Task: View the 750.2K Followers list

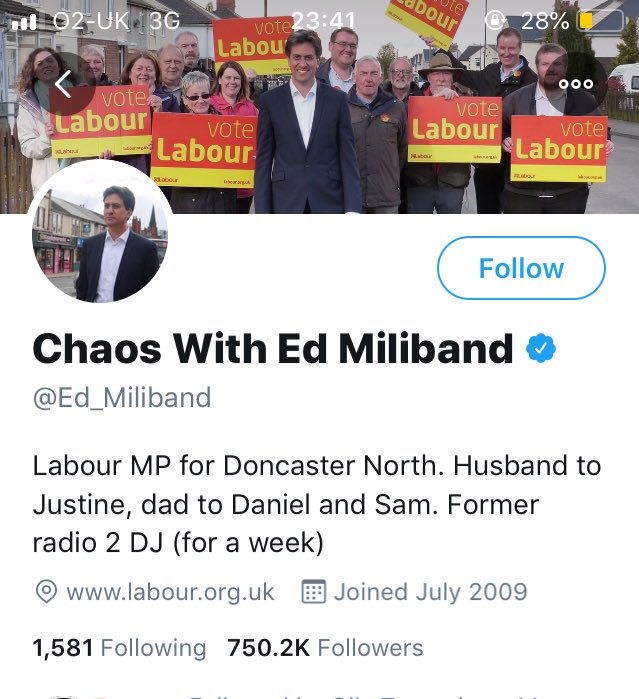Action: [325, 648]
